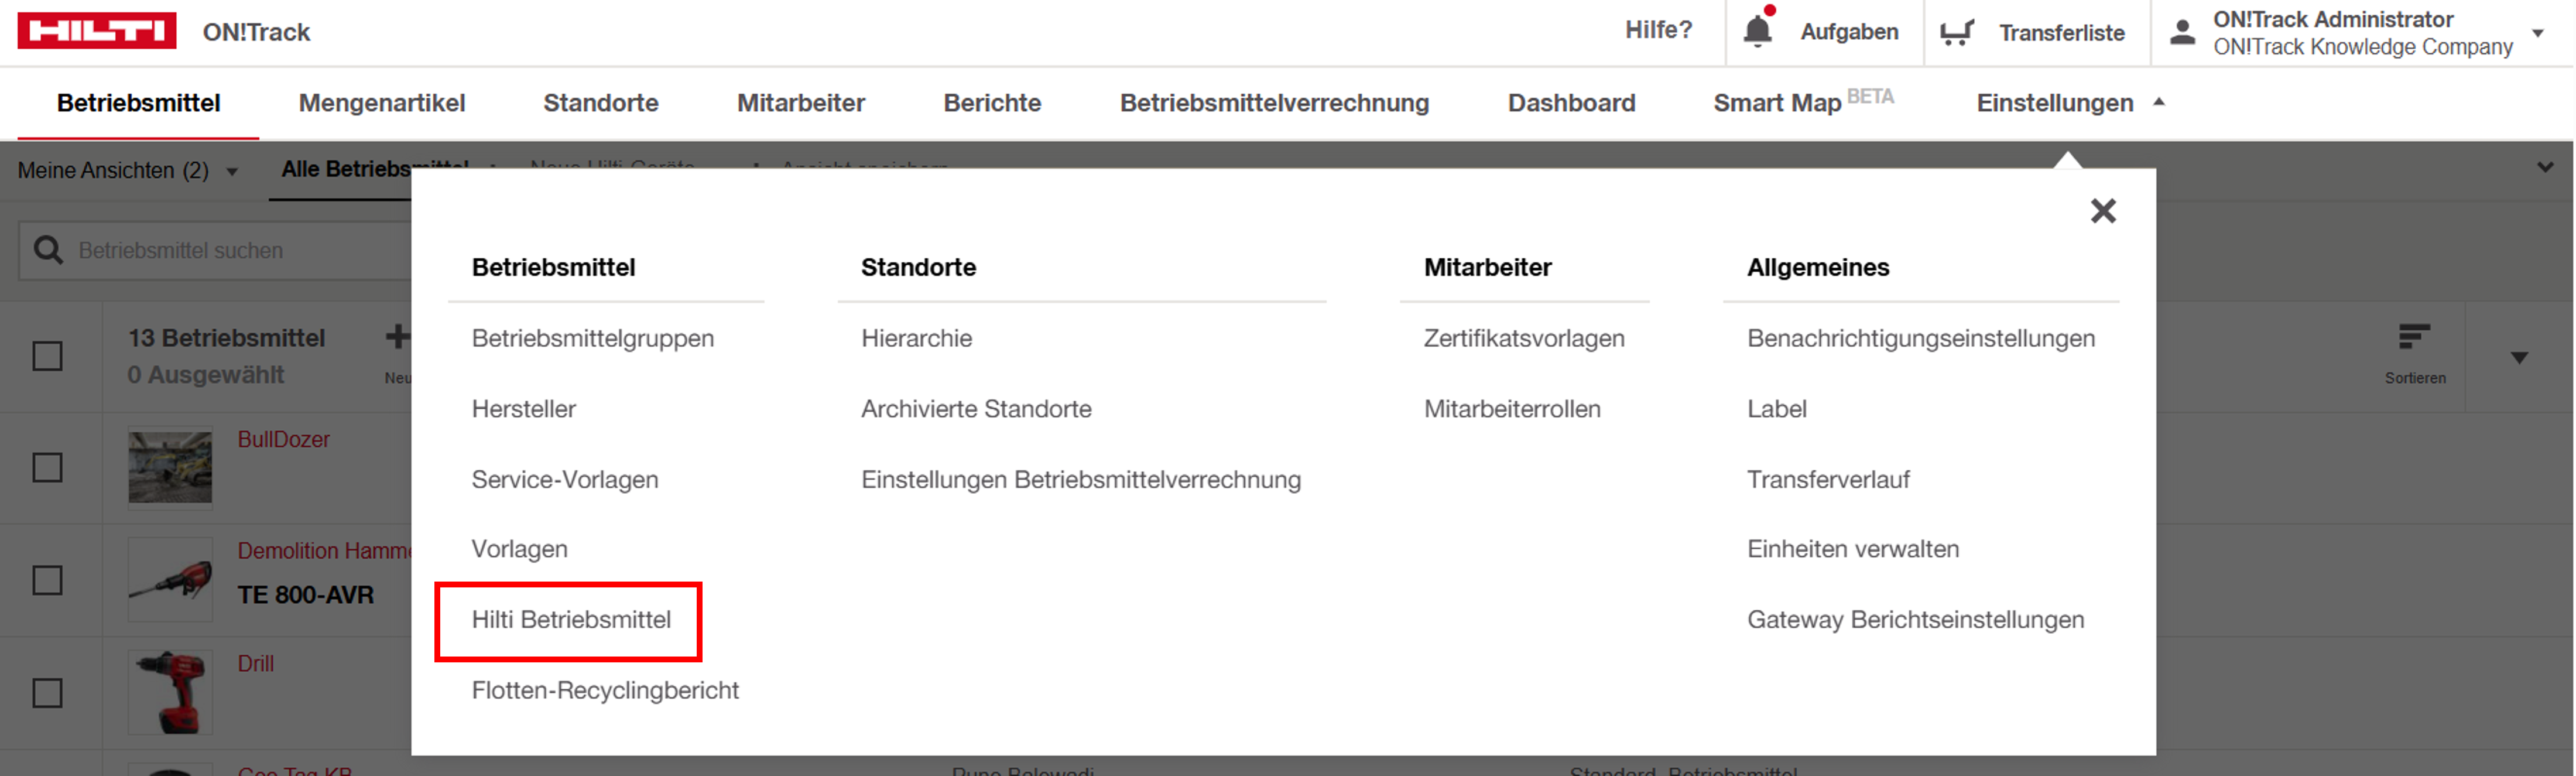Toggle the select-all Betriebsmittel checkbox
The image size is (2576, 776).
pyautogui.click(x=47, y=356)
